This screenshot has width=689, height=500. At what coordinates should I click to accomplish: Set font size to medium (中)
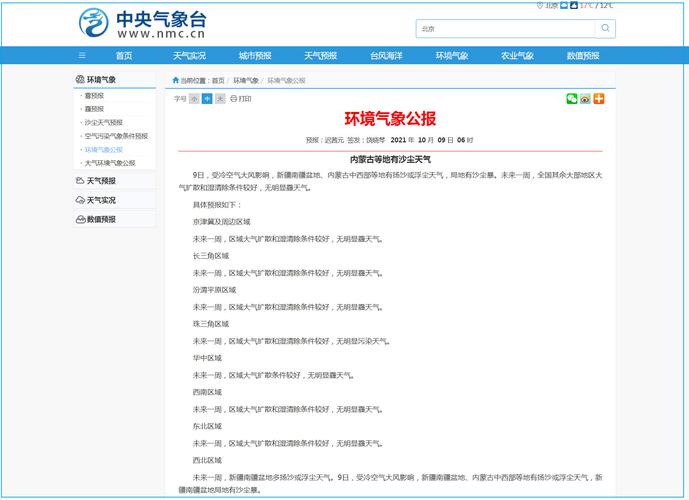(x=207, y=98)
